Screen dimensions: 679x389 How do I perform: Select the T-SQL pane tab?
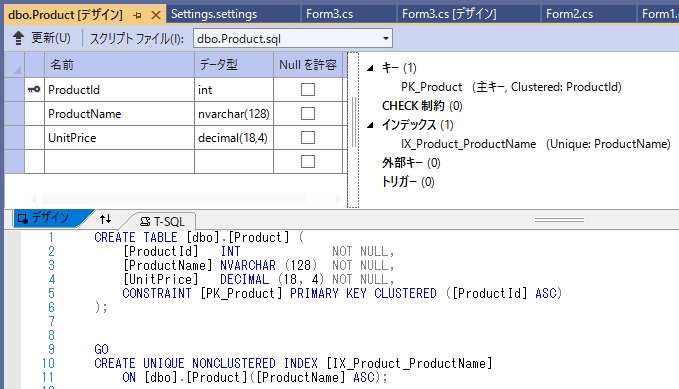pos(162,221)
